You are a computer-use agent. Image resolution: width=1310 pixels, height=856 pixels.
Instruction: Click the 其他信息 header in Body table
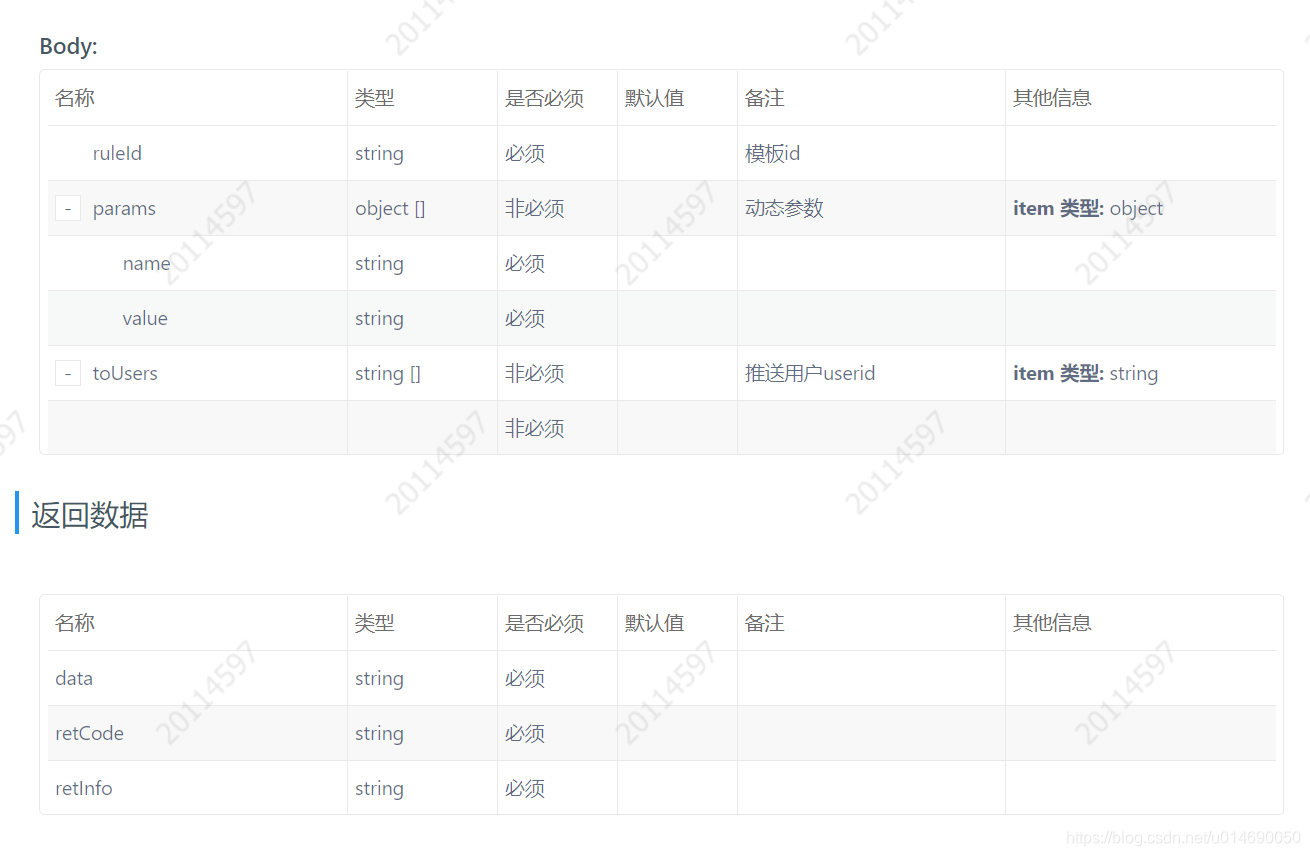pyautogui.click(x=1052, y=98)
